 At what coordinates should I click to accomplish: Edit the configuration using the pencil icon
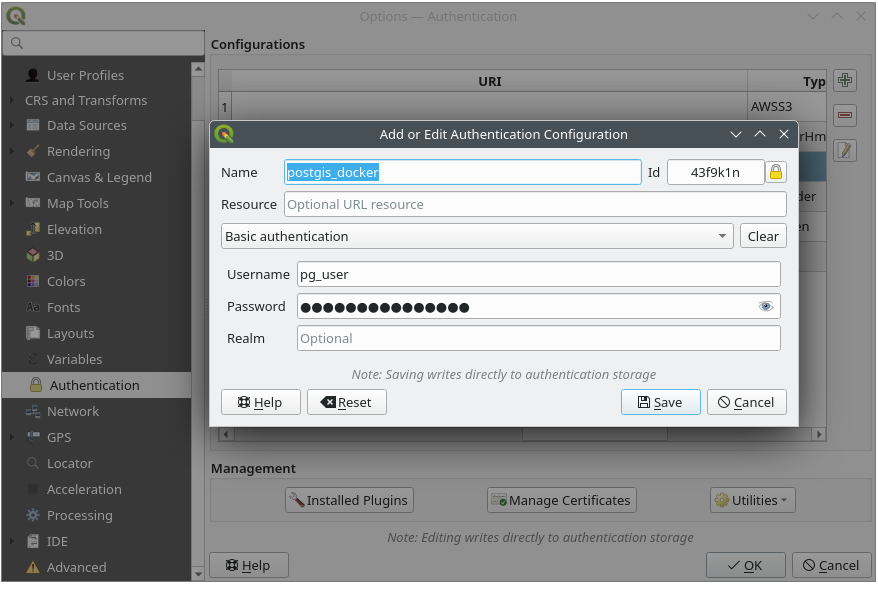click(x=845, y=150)
